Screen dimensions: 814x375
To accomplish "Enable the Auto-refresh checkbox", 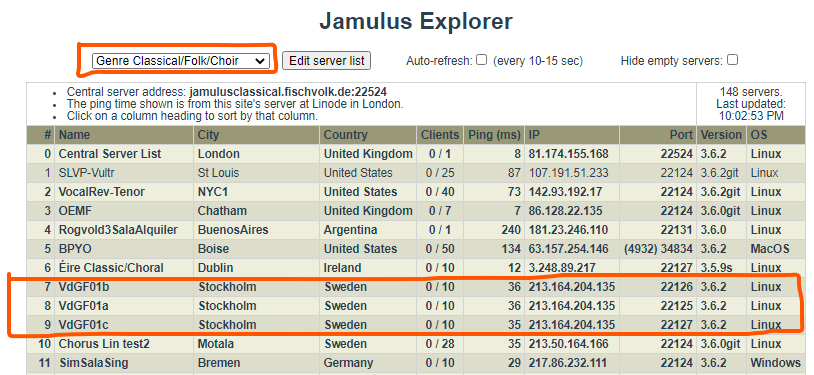I will [x=482, y=60].
